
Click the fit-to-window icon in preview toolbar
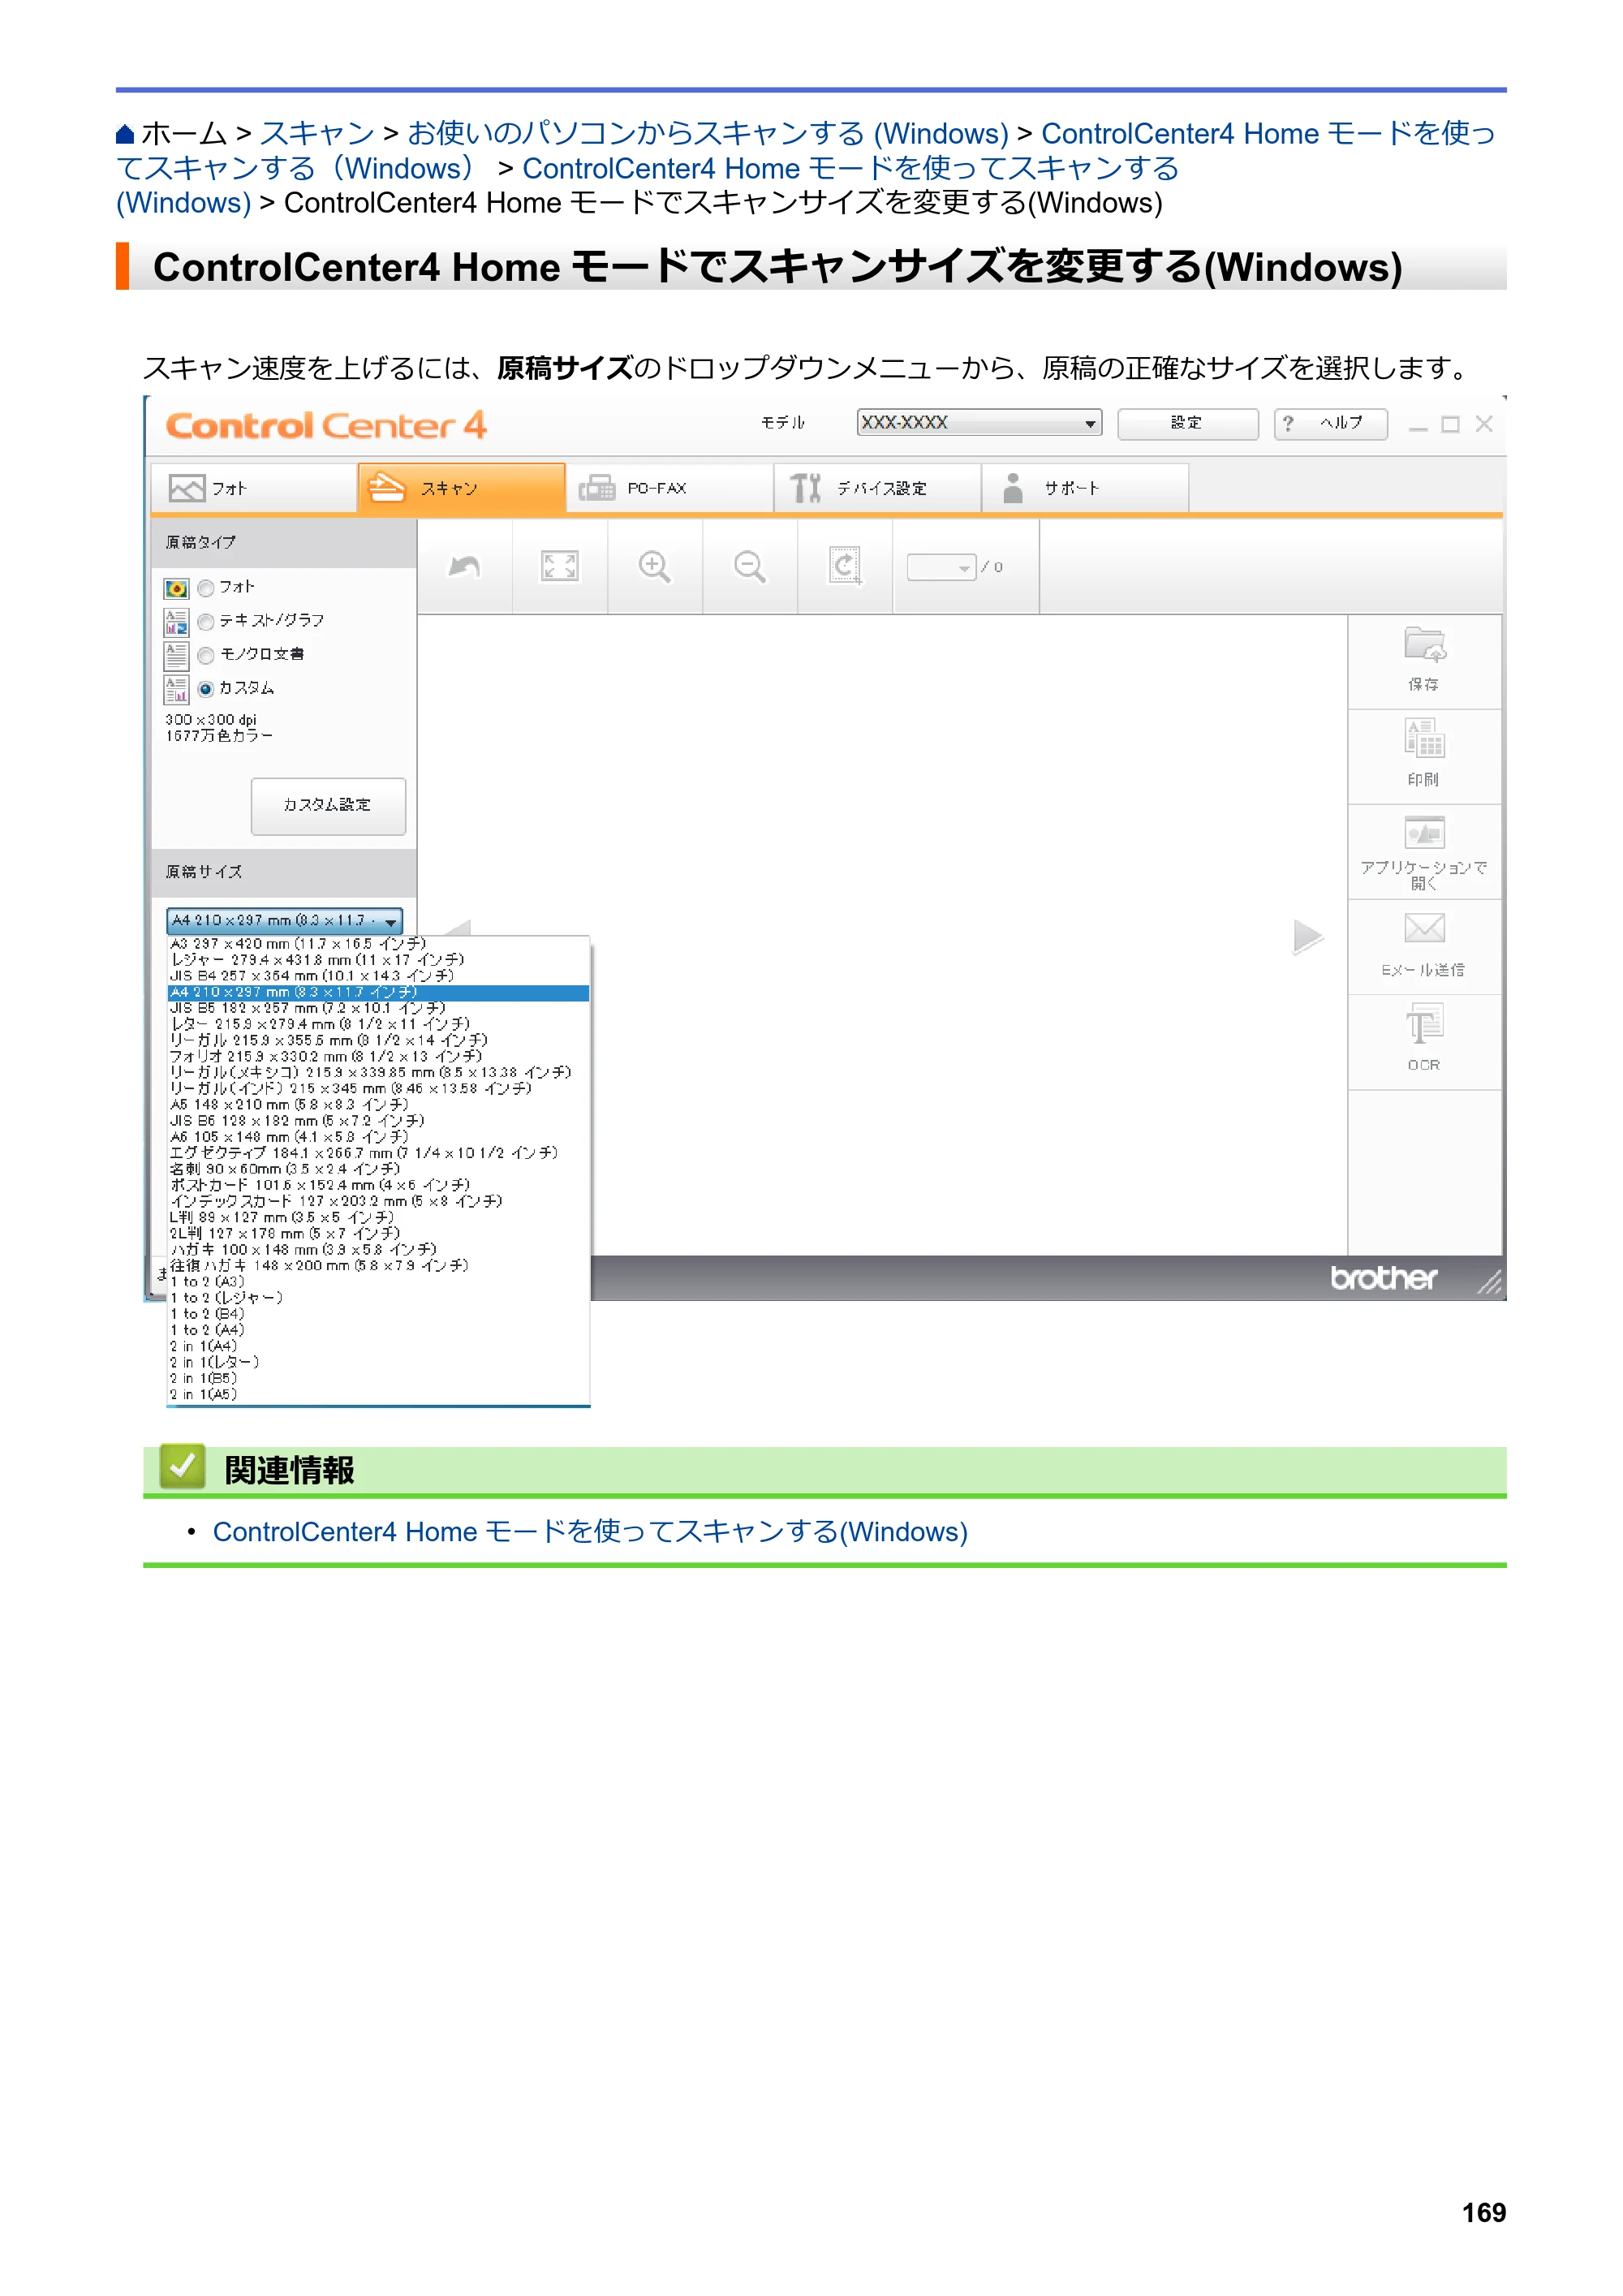pyautogui.click(x=559, y=567)
